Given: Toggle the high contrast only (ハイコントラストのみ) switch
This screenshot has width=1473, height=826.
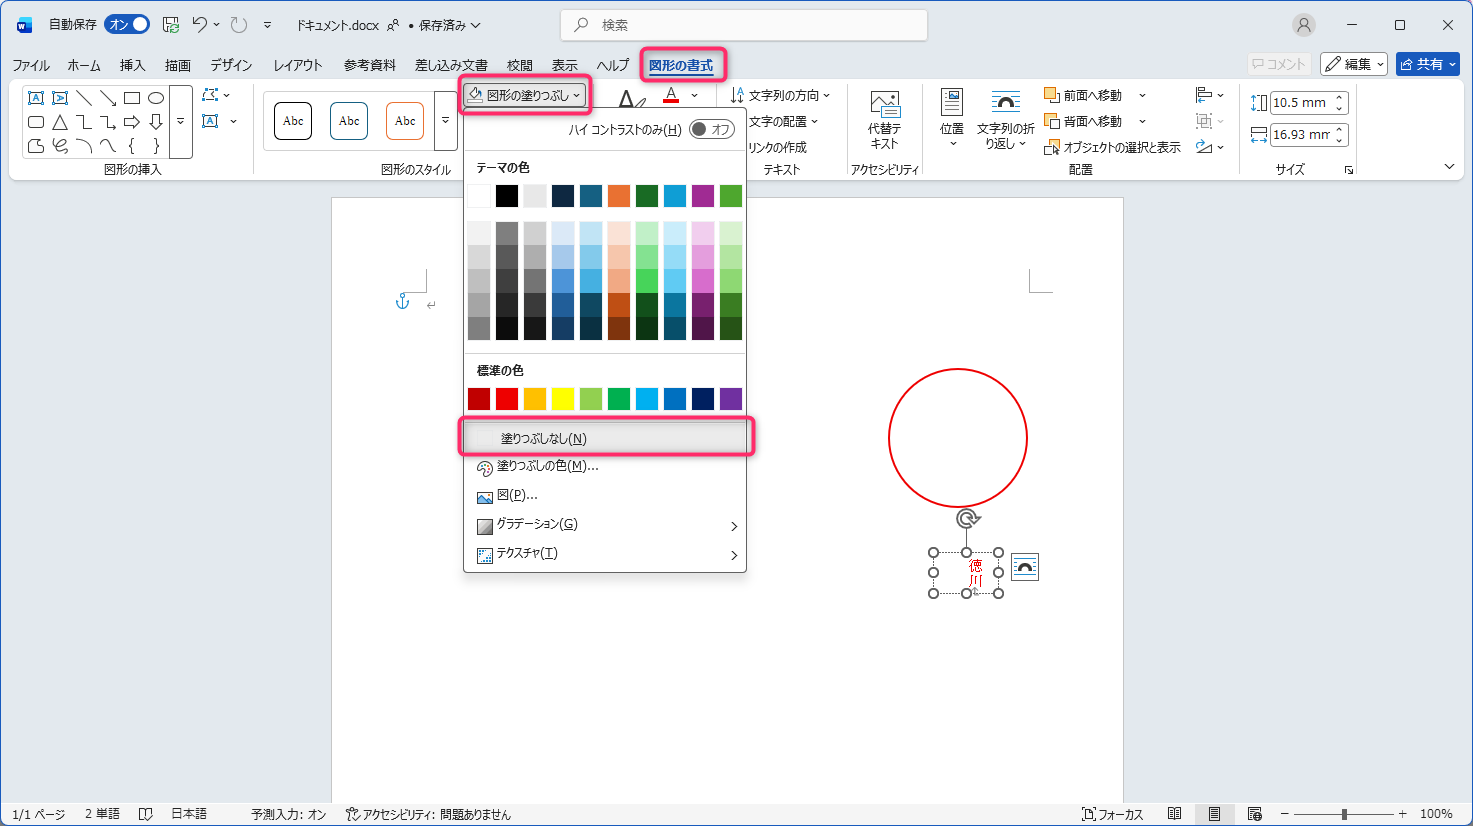Looking at the screenshot, I should tap(711, 129).
